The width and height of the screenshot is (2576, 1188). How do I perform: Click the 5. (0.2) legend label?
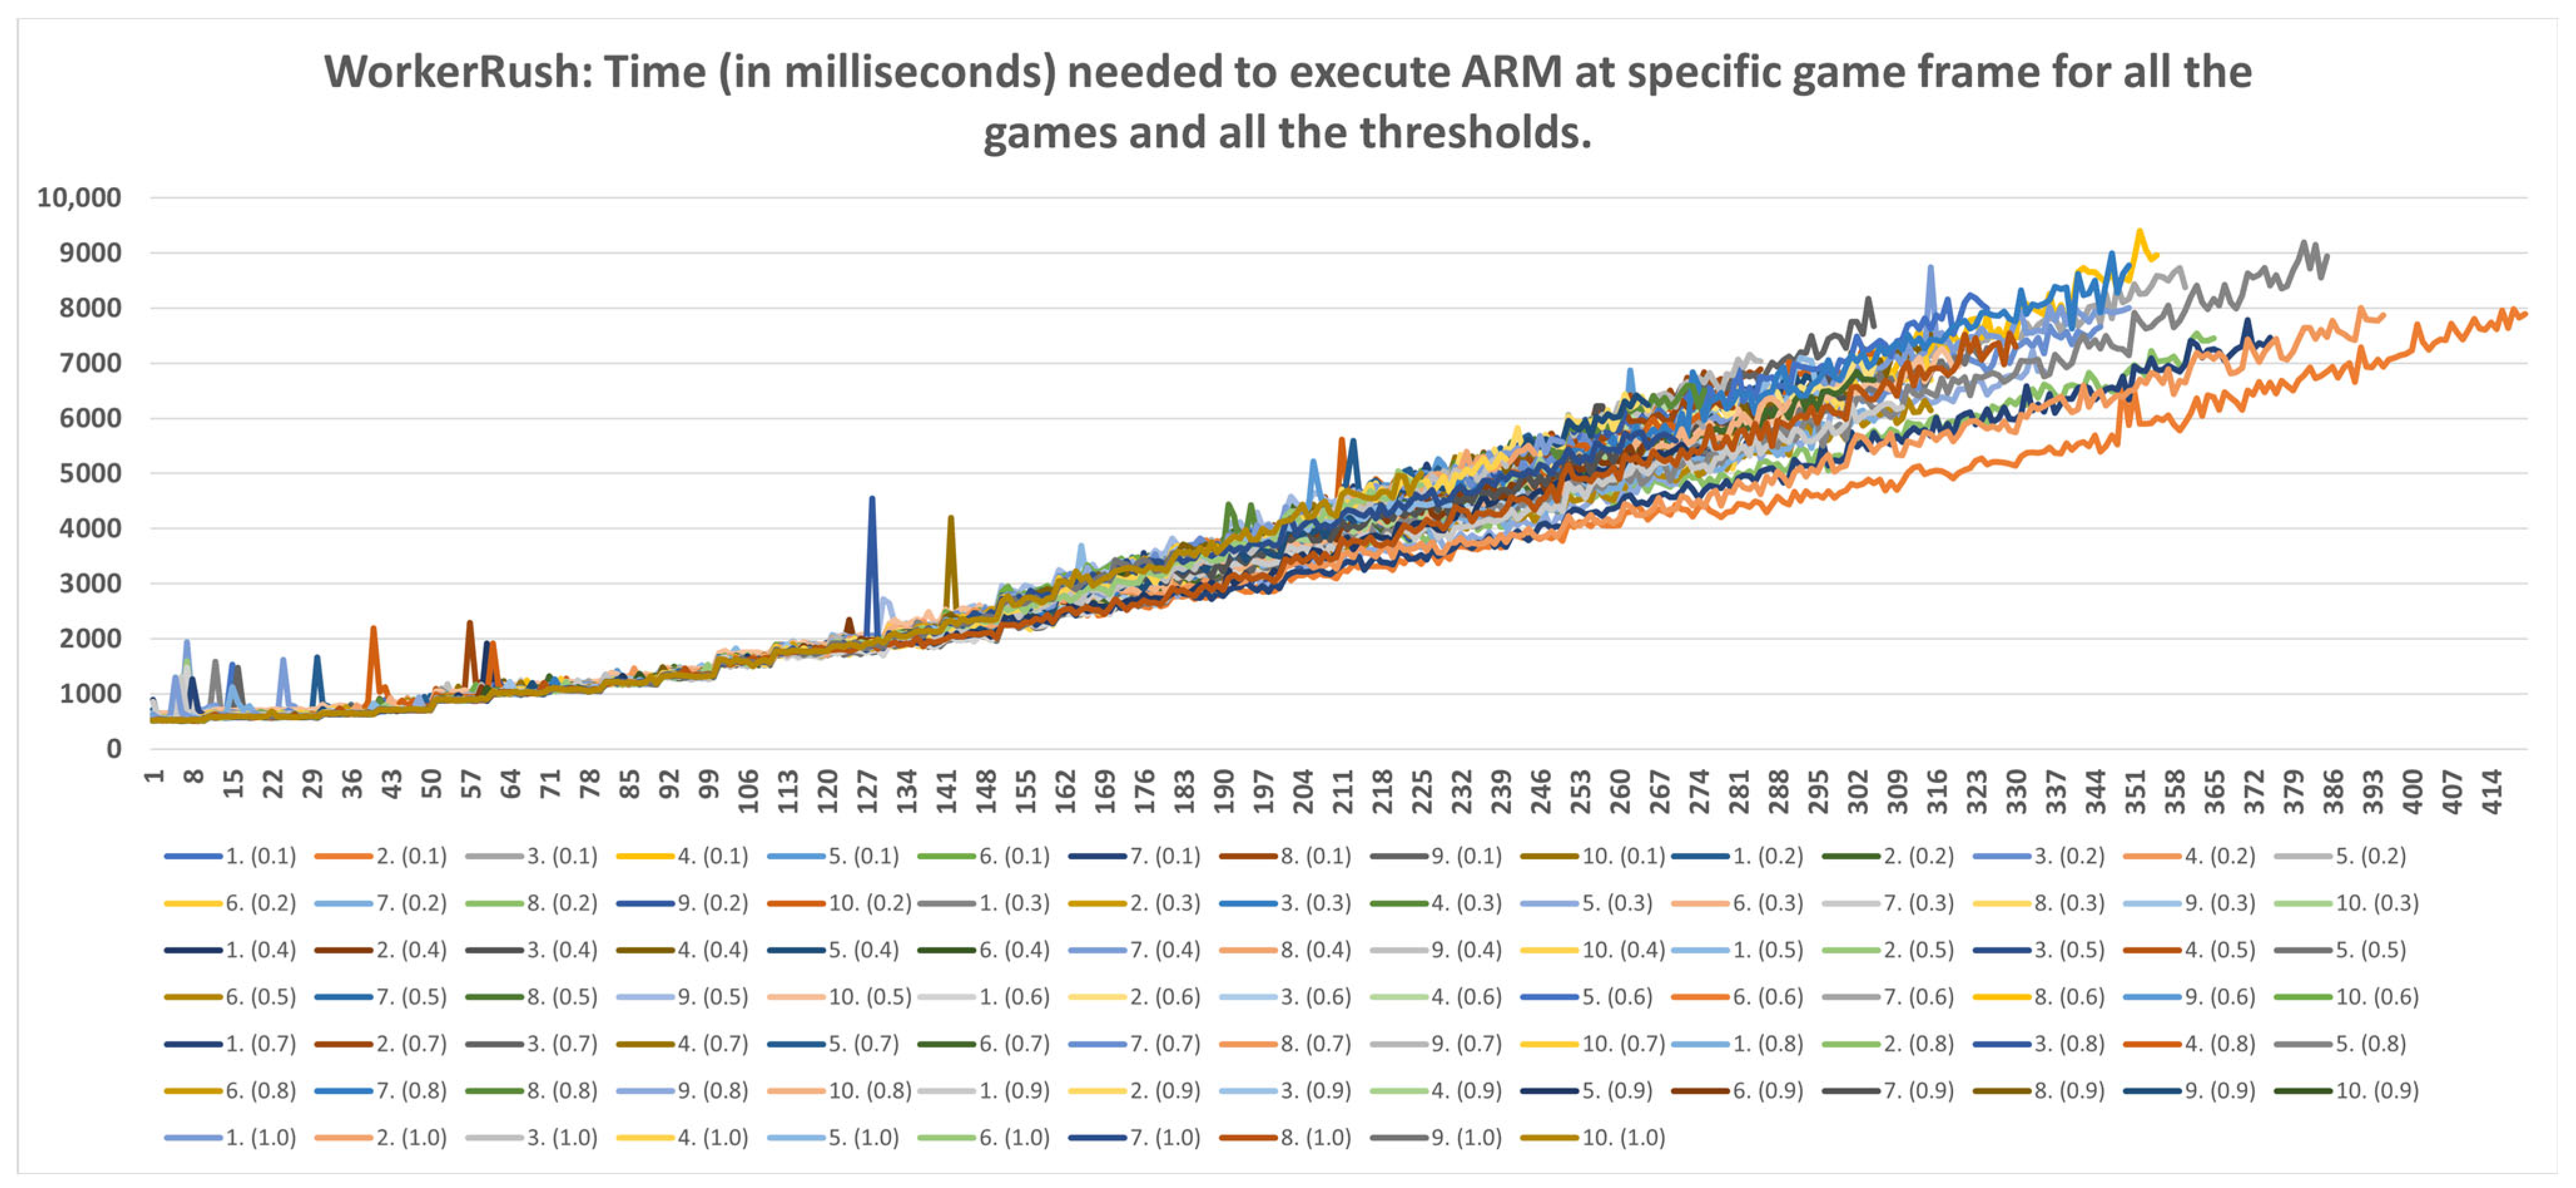pyautogui.click(x=2370, y=856)
